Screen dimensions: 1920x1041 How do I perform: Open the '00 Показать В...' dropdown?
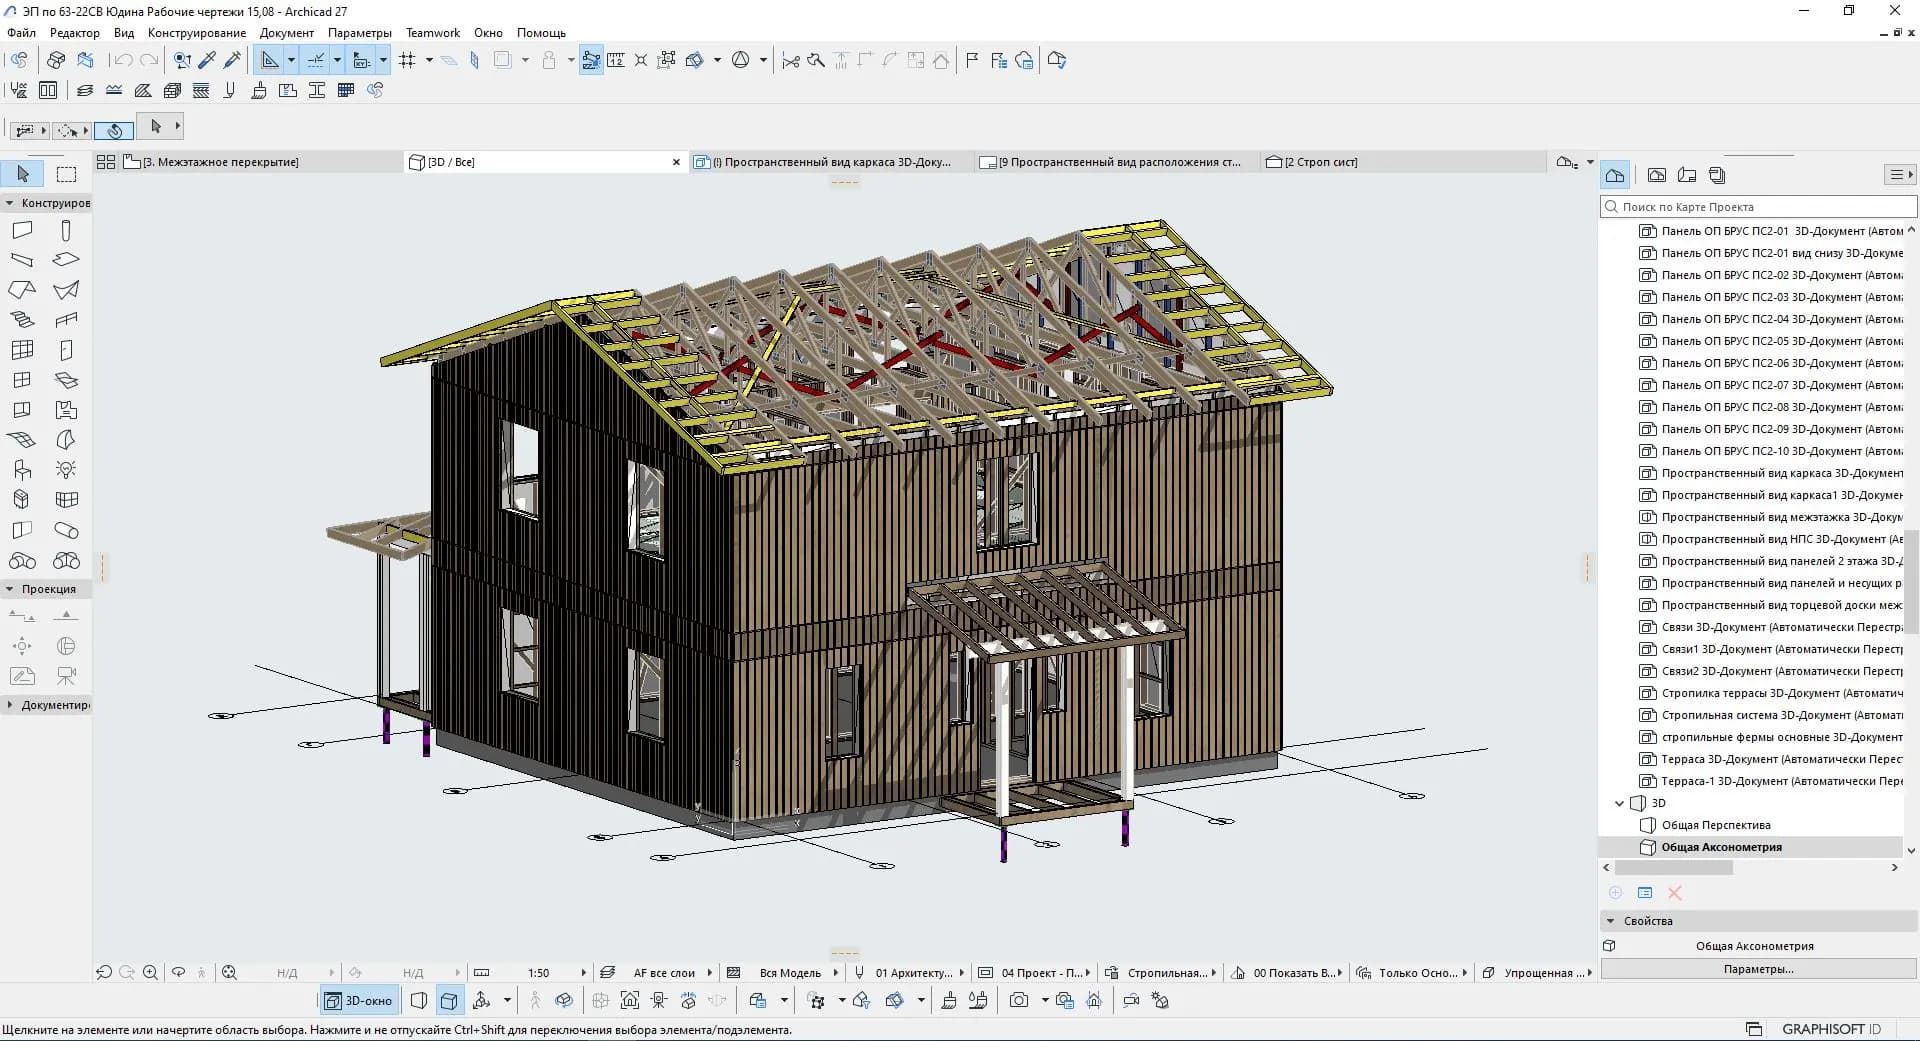tap(1294, 972)
